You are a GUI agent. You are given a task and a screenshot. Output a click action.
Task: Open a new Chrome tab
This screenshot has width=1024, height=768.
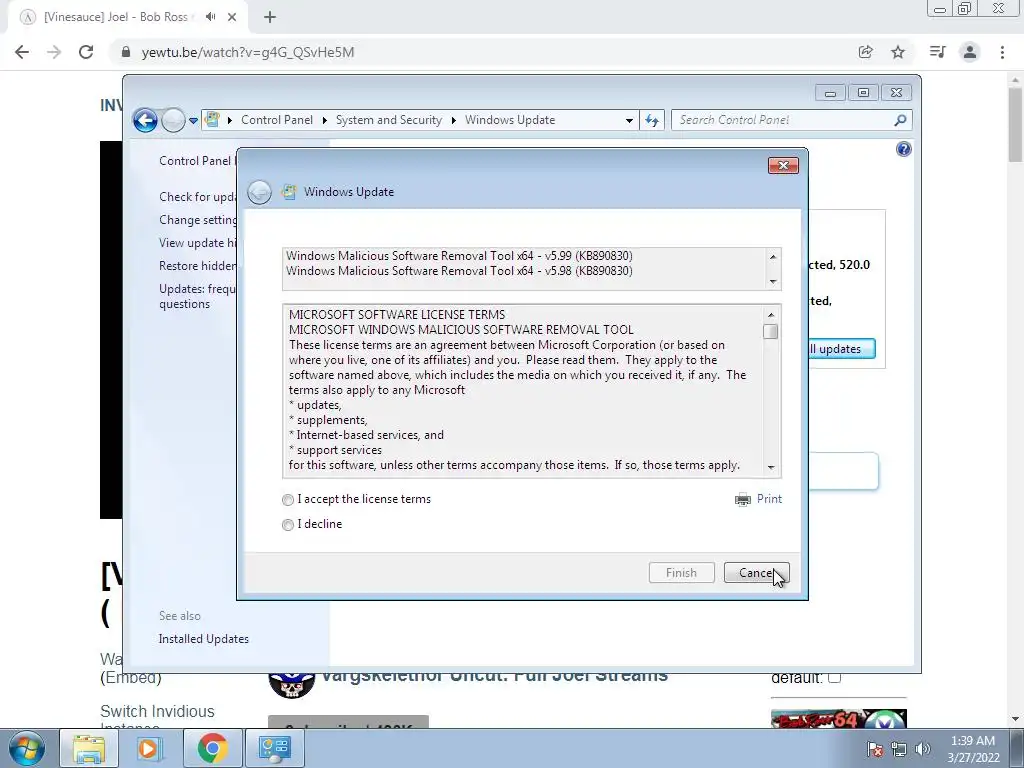point(270,17)
